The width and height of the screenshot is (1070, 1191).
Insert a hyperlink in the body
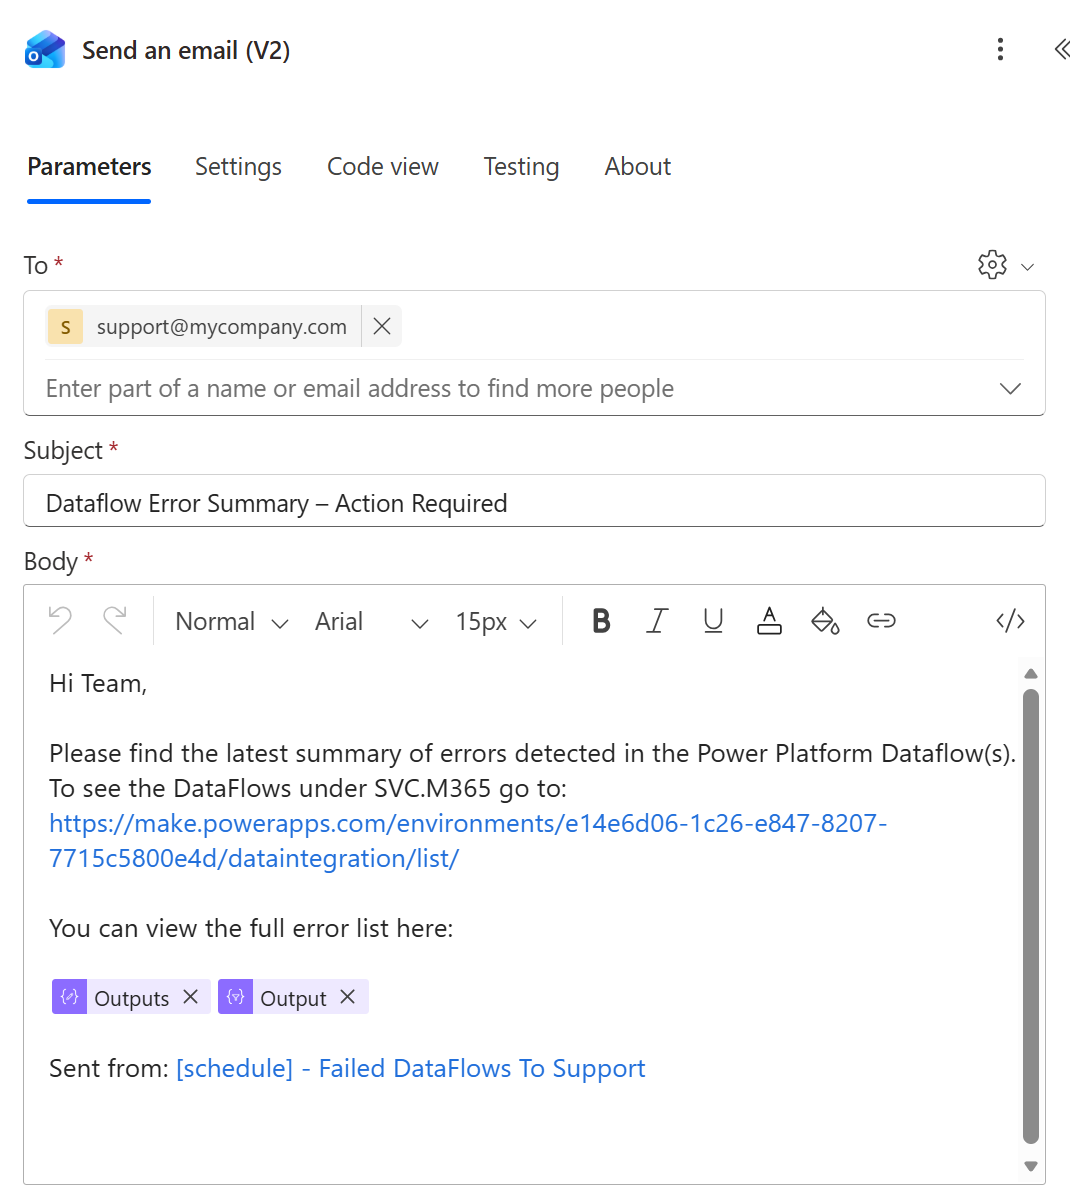point(882,621)
